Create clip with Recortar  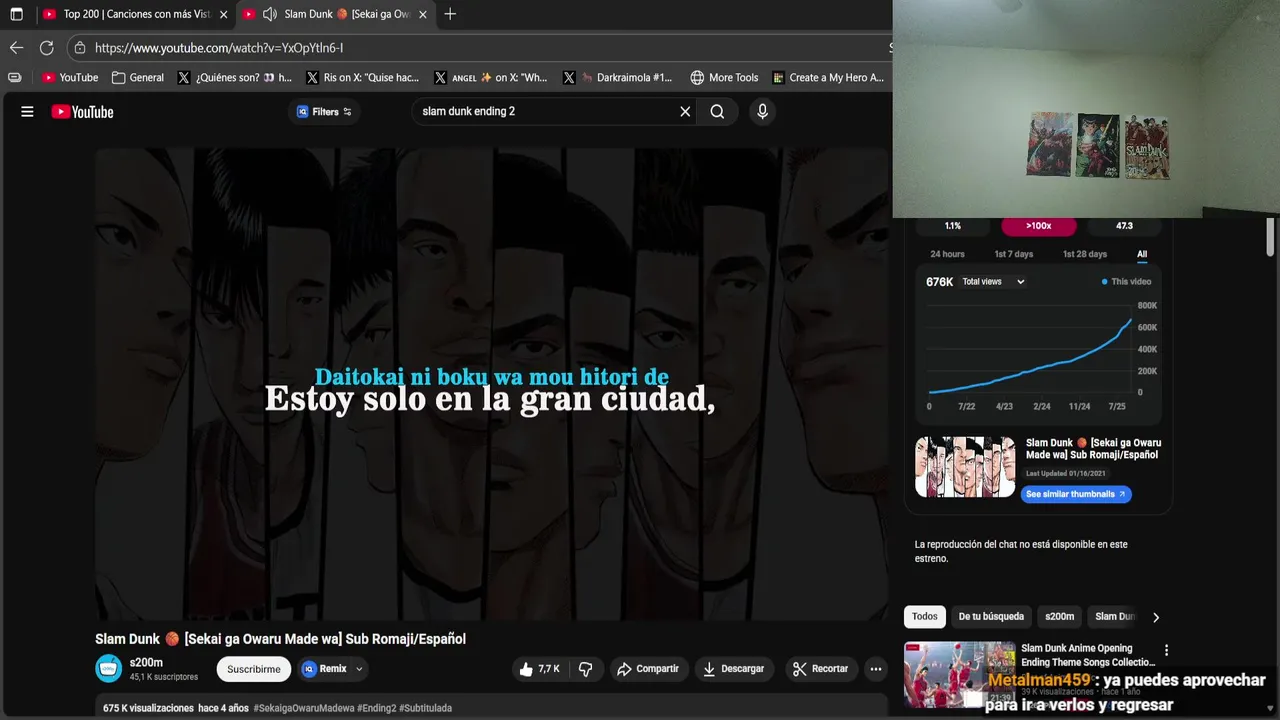pos(820,669)
